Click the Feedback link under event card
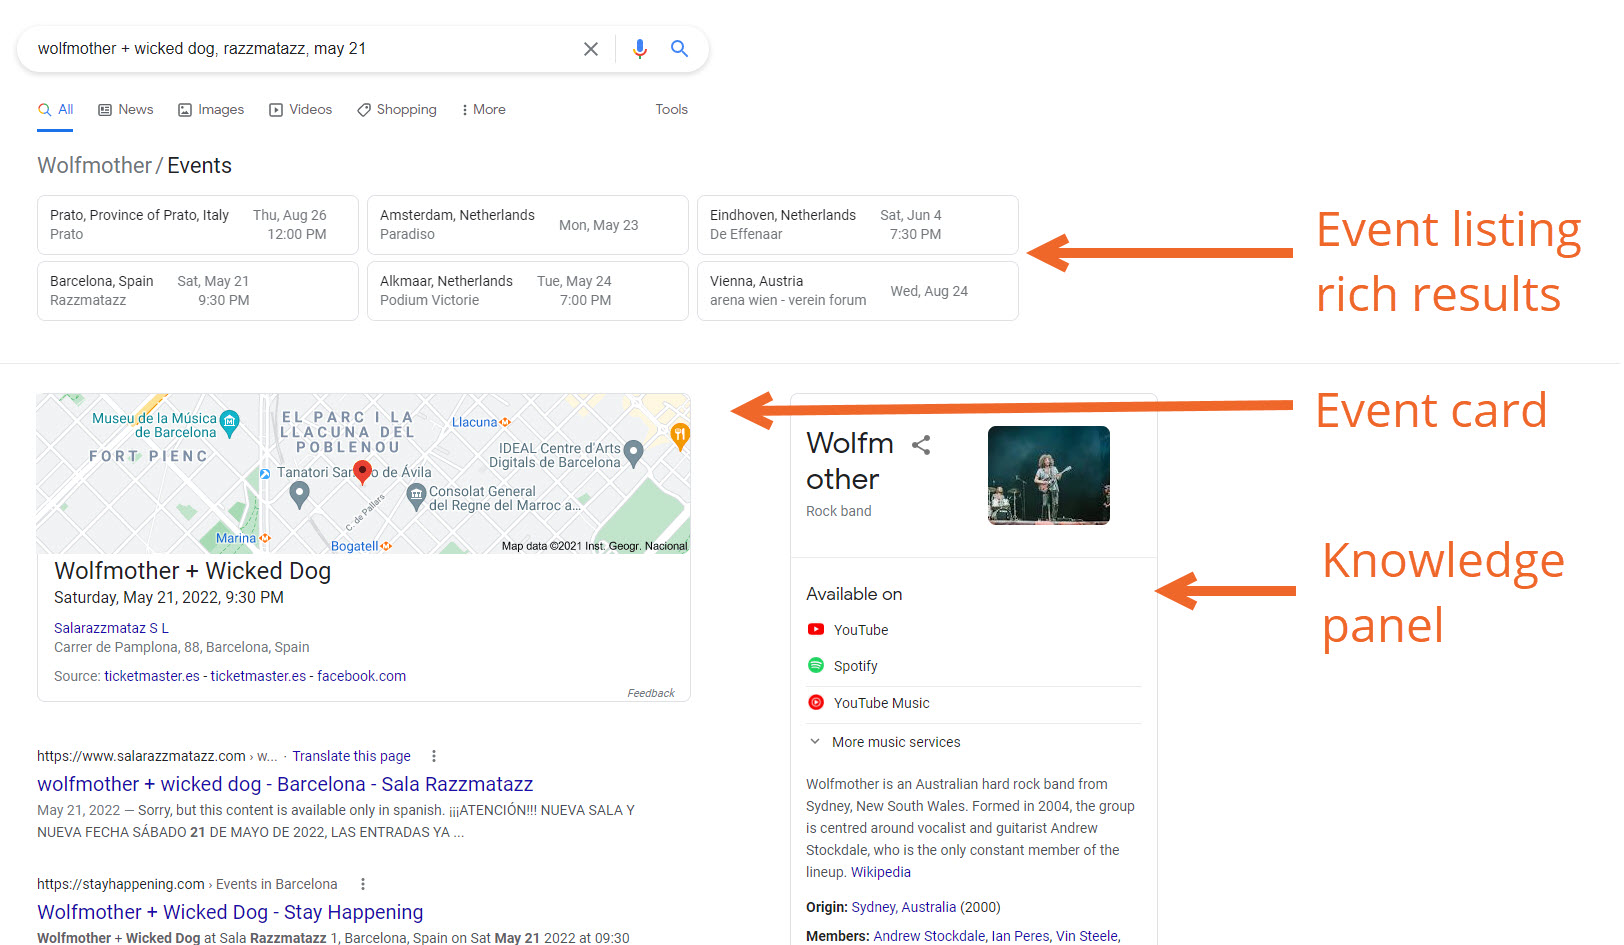1624x945 pixels. [651, 693]
